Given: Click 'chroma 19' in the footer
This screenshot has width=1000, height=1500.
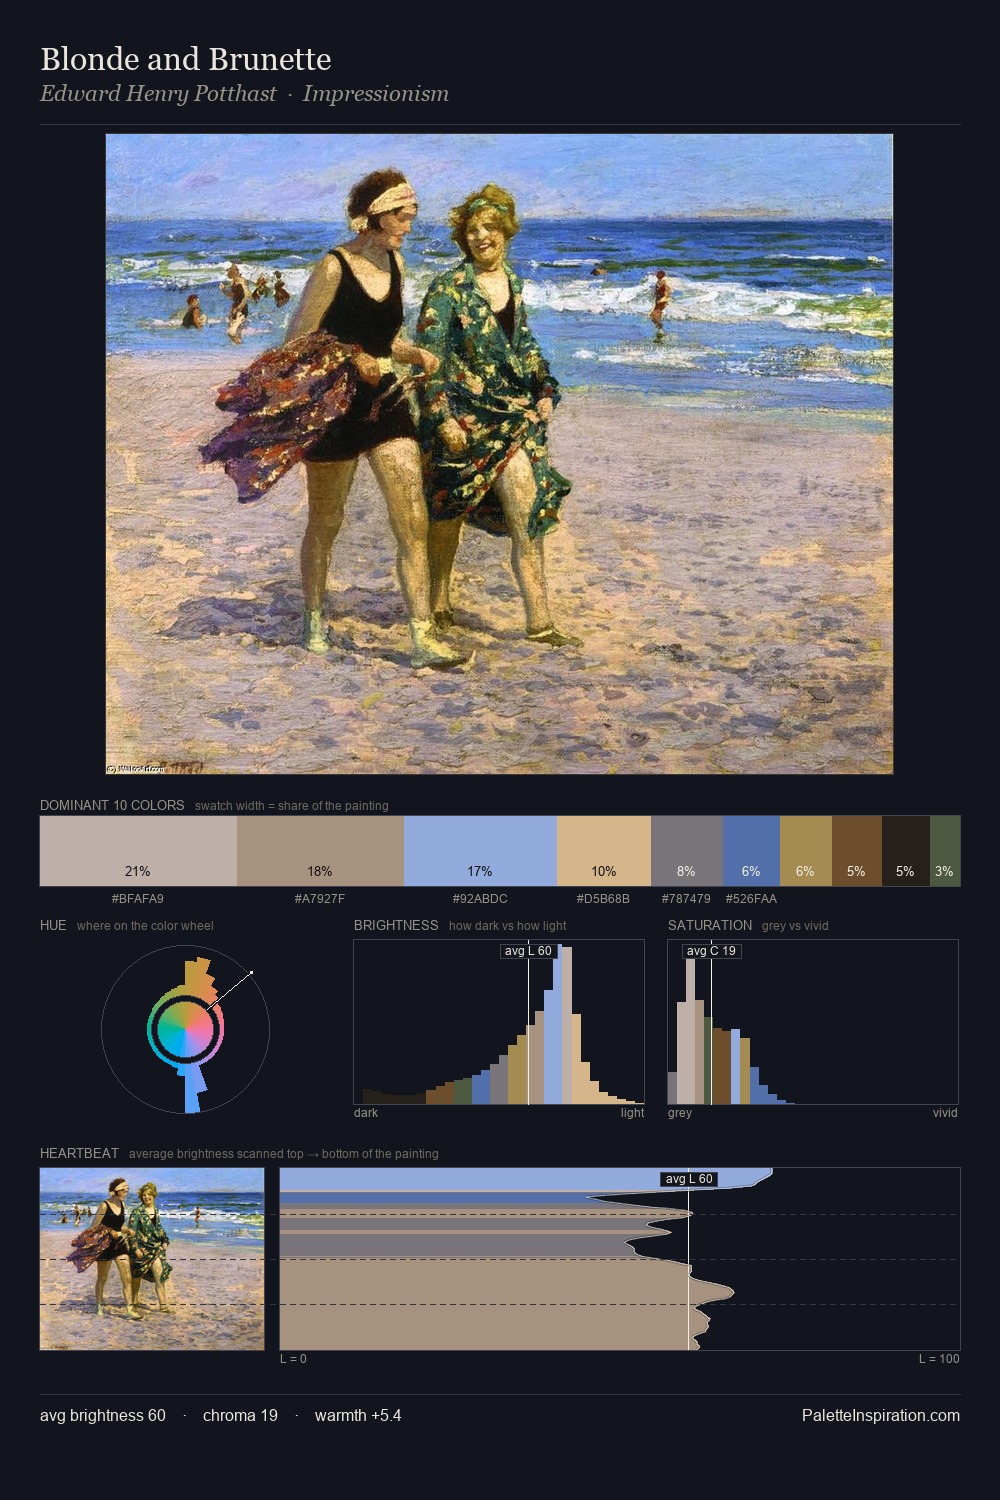Looking at the screenshot, I should [x=240, y=1416].
